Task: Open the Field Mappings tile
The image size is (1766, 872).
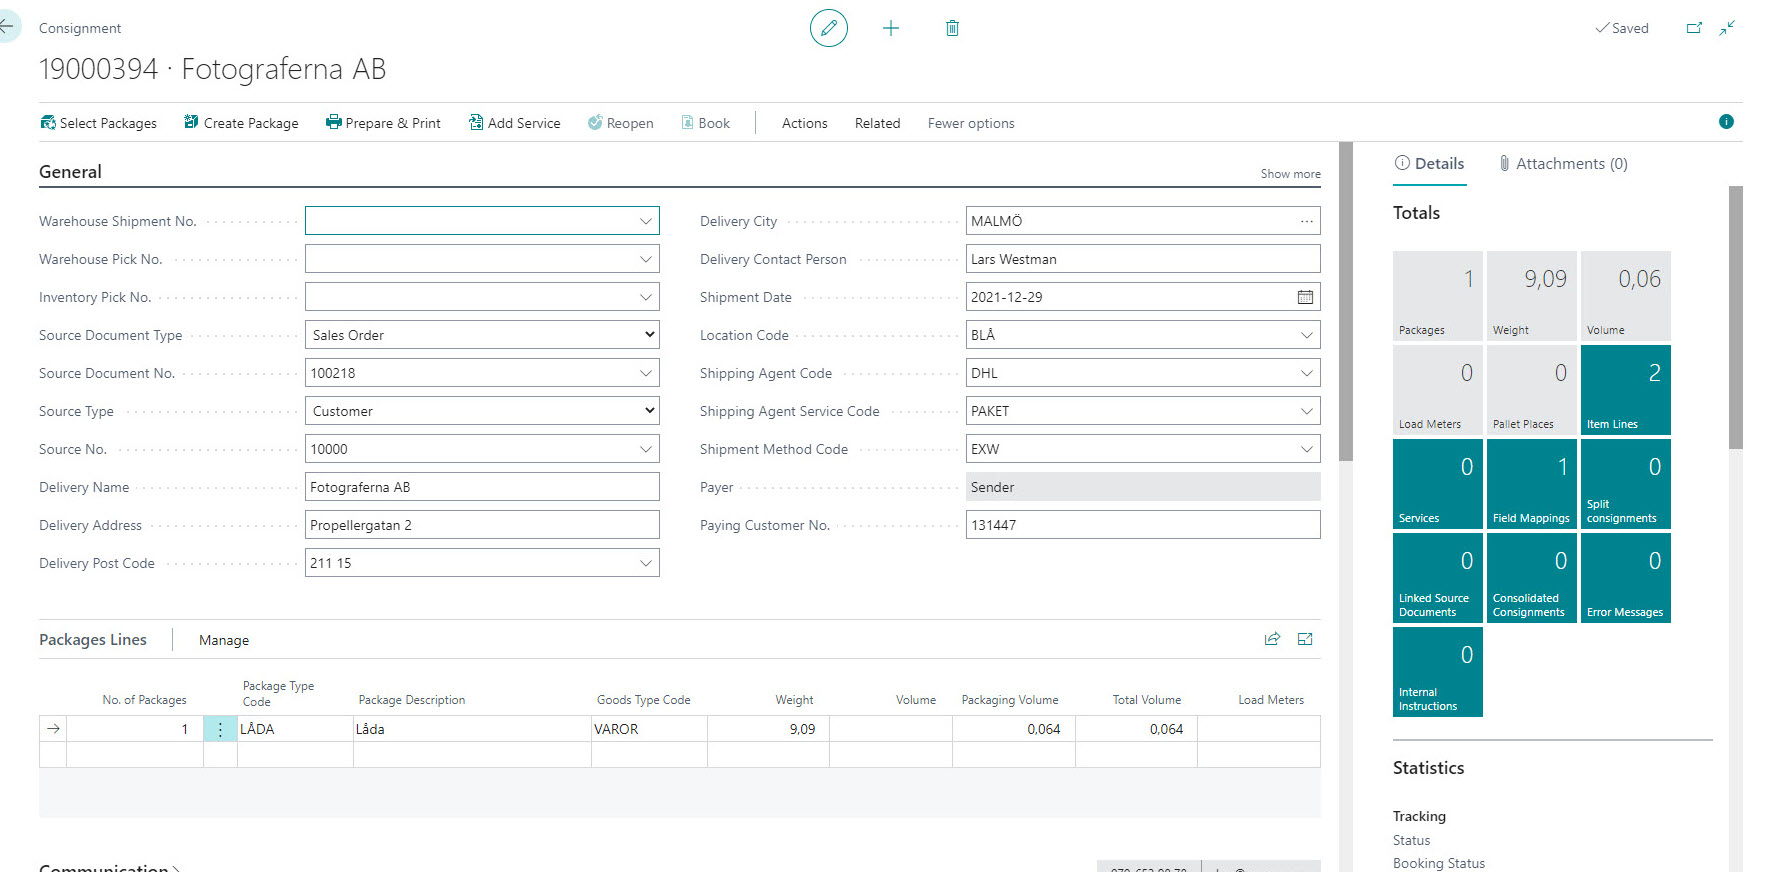Action: (1531, 483)
